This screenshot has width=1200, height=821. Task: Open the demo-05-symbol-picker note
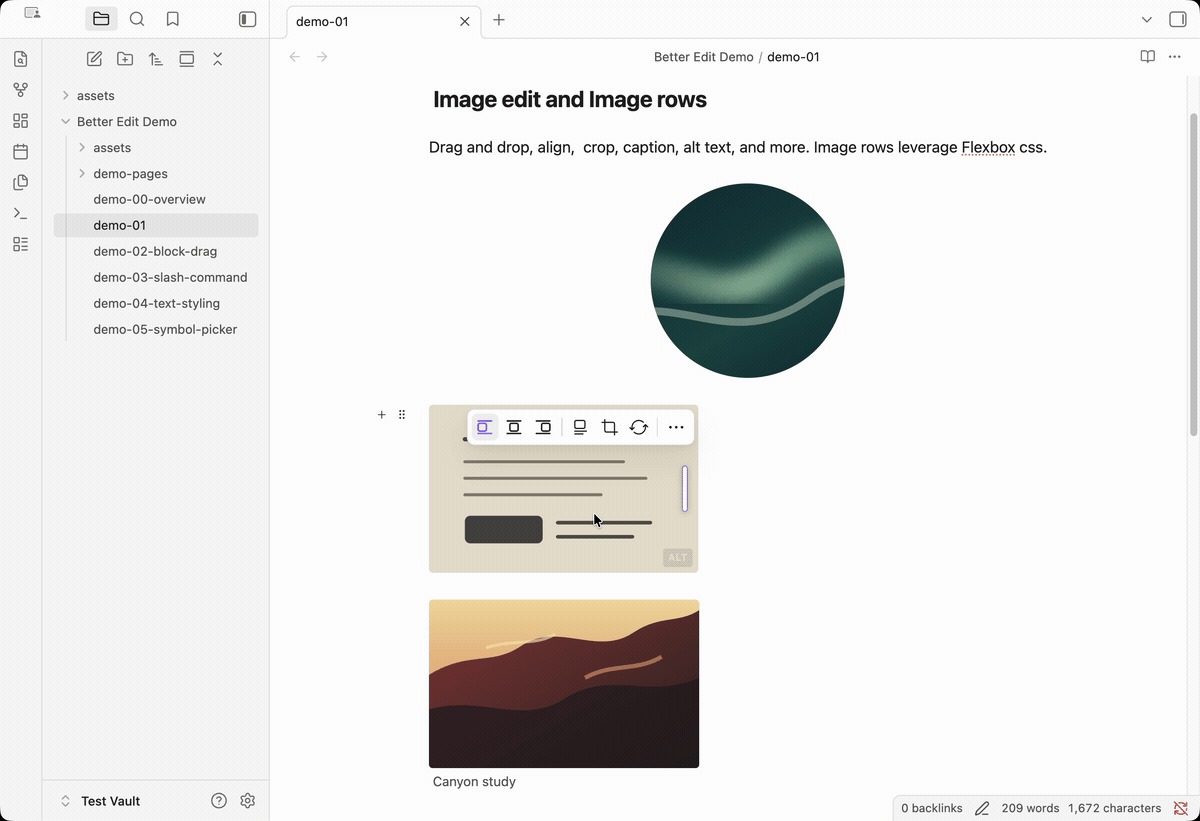click(164, 330)
